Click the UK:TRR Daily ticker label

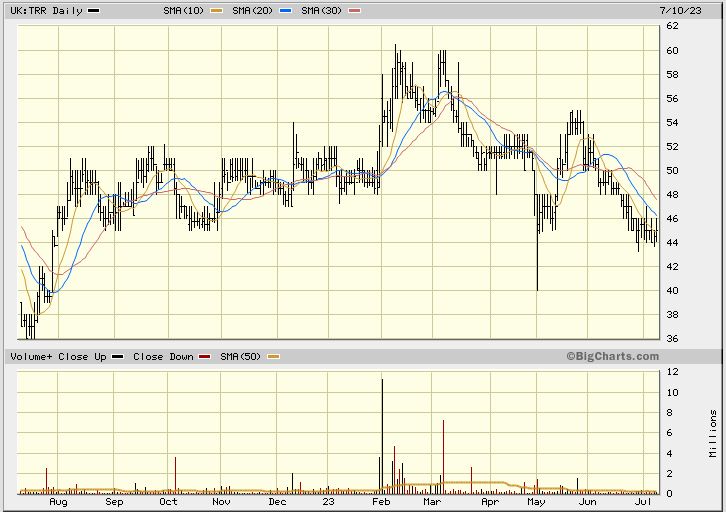tap(43, 10)
